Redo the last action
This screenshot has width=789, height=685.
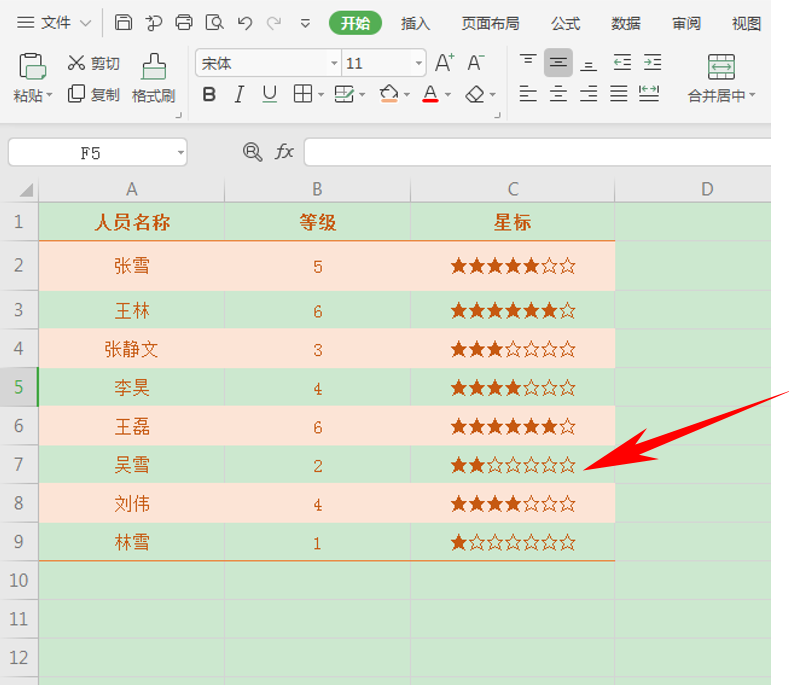point(274,23)
